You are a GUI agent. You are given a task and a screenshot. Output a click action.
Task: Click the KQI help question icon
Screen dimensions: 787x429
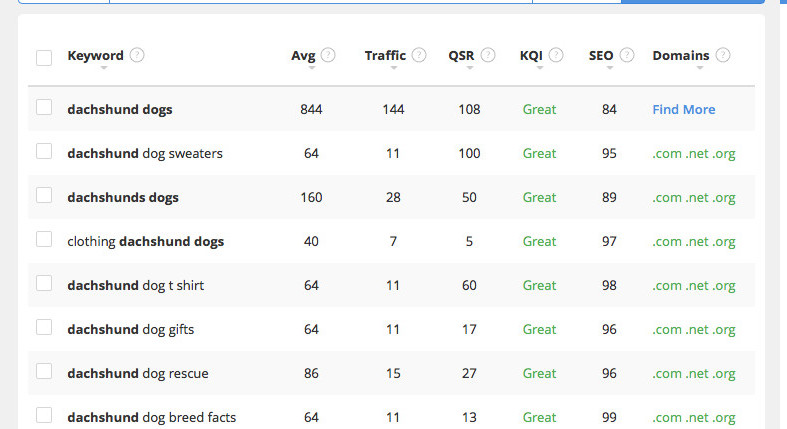[x=556, y=55]
